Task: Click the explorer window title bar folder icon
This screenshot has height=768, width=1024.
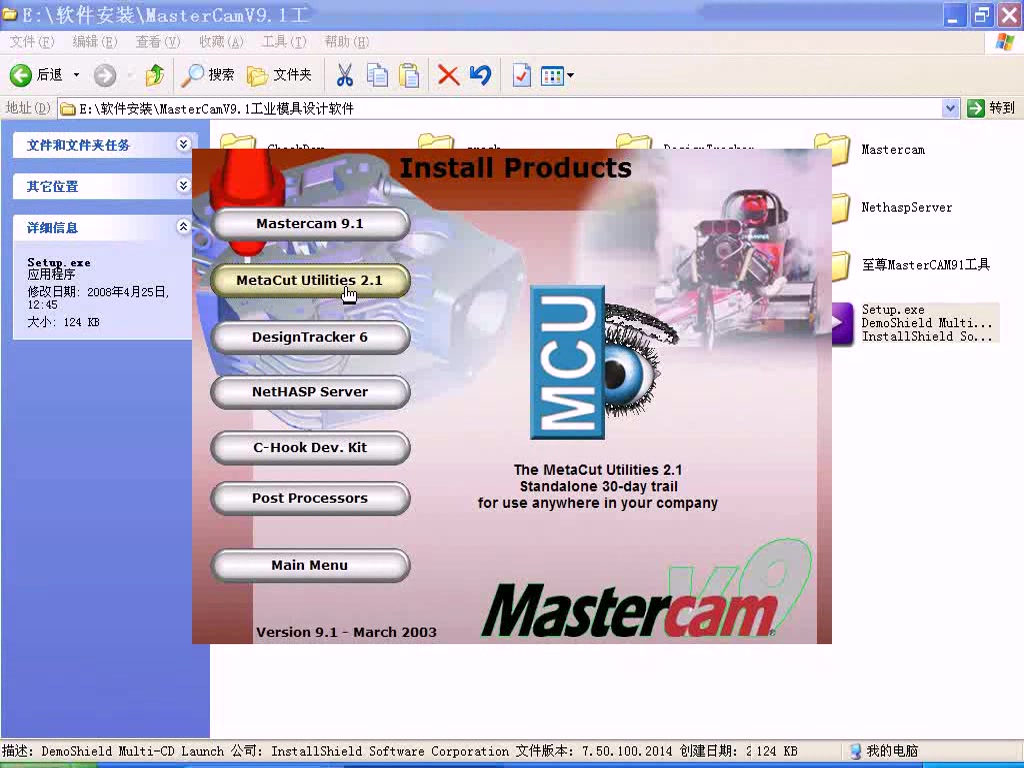Action: 9,14
